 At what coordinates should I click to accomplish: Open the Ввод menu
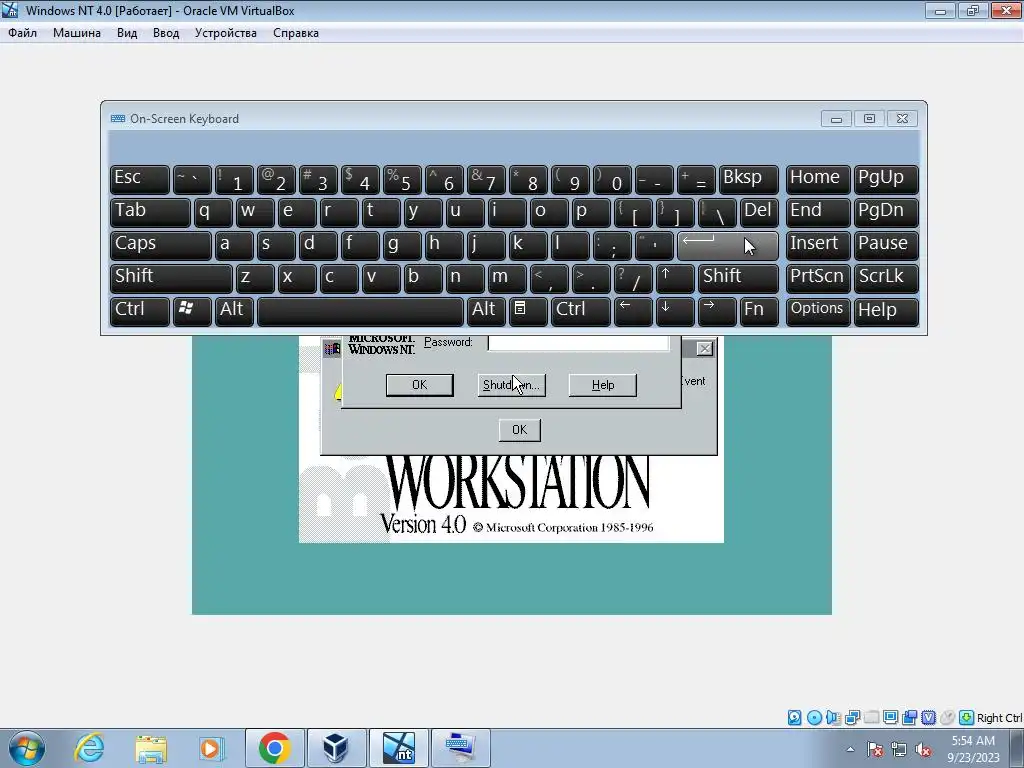(166, 33)
